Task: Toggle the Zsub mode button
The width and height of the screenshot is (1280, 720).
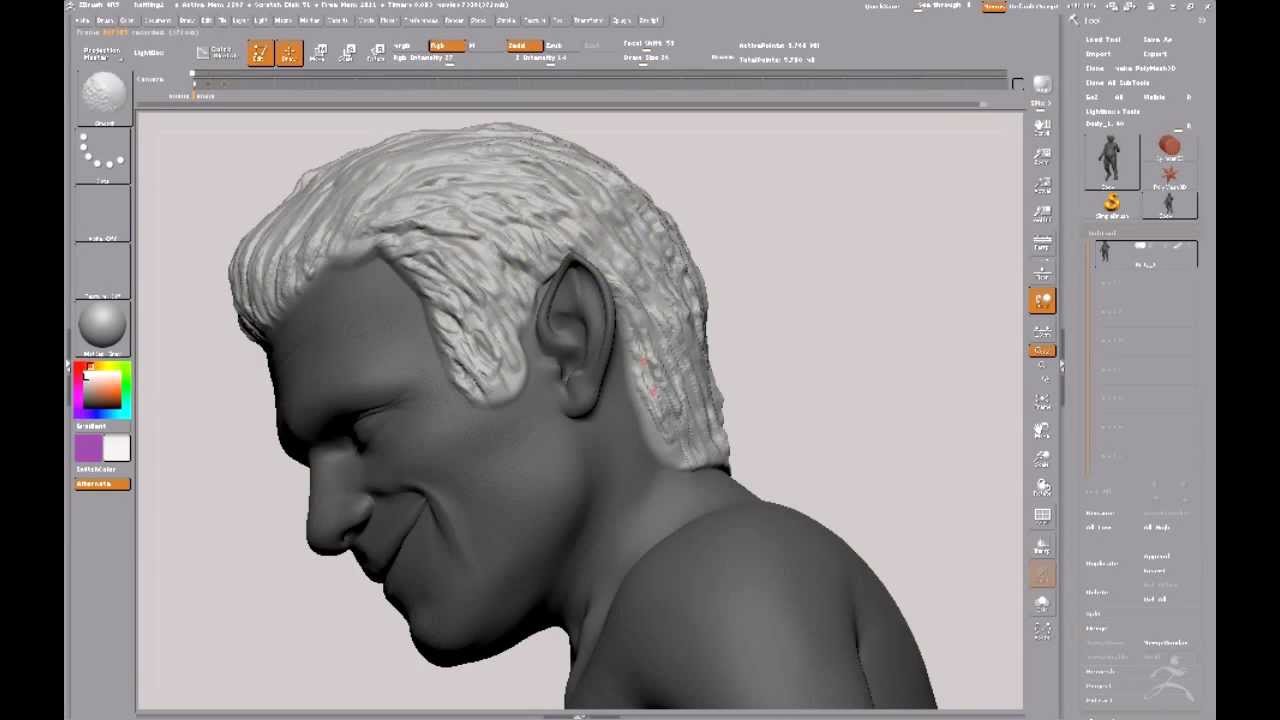Action: (x=554, y=45)
